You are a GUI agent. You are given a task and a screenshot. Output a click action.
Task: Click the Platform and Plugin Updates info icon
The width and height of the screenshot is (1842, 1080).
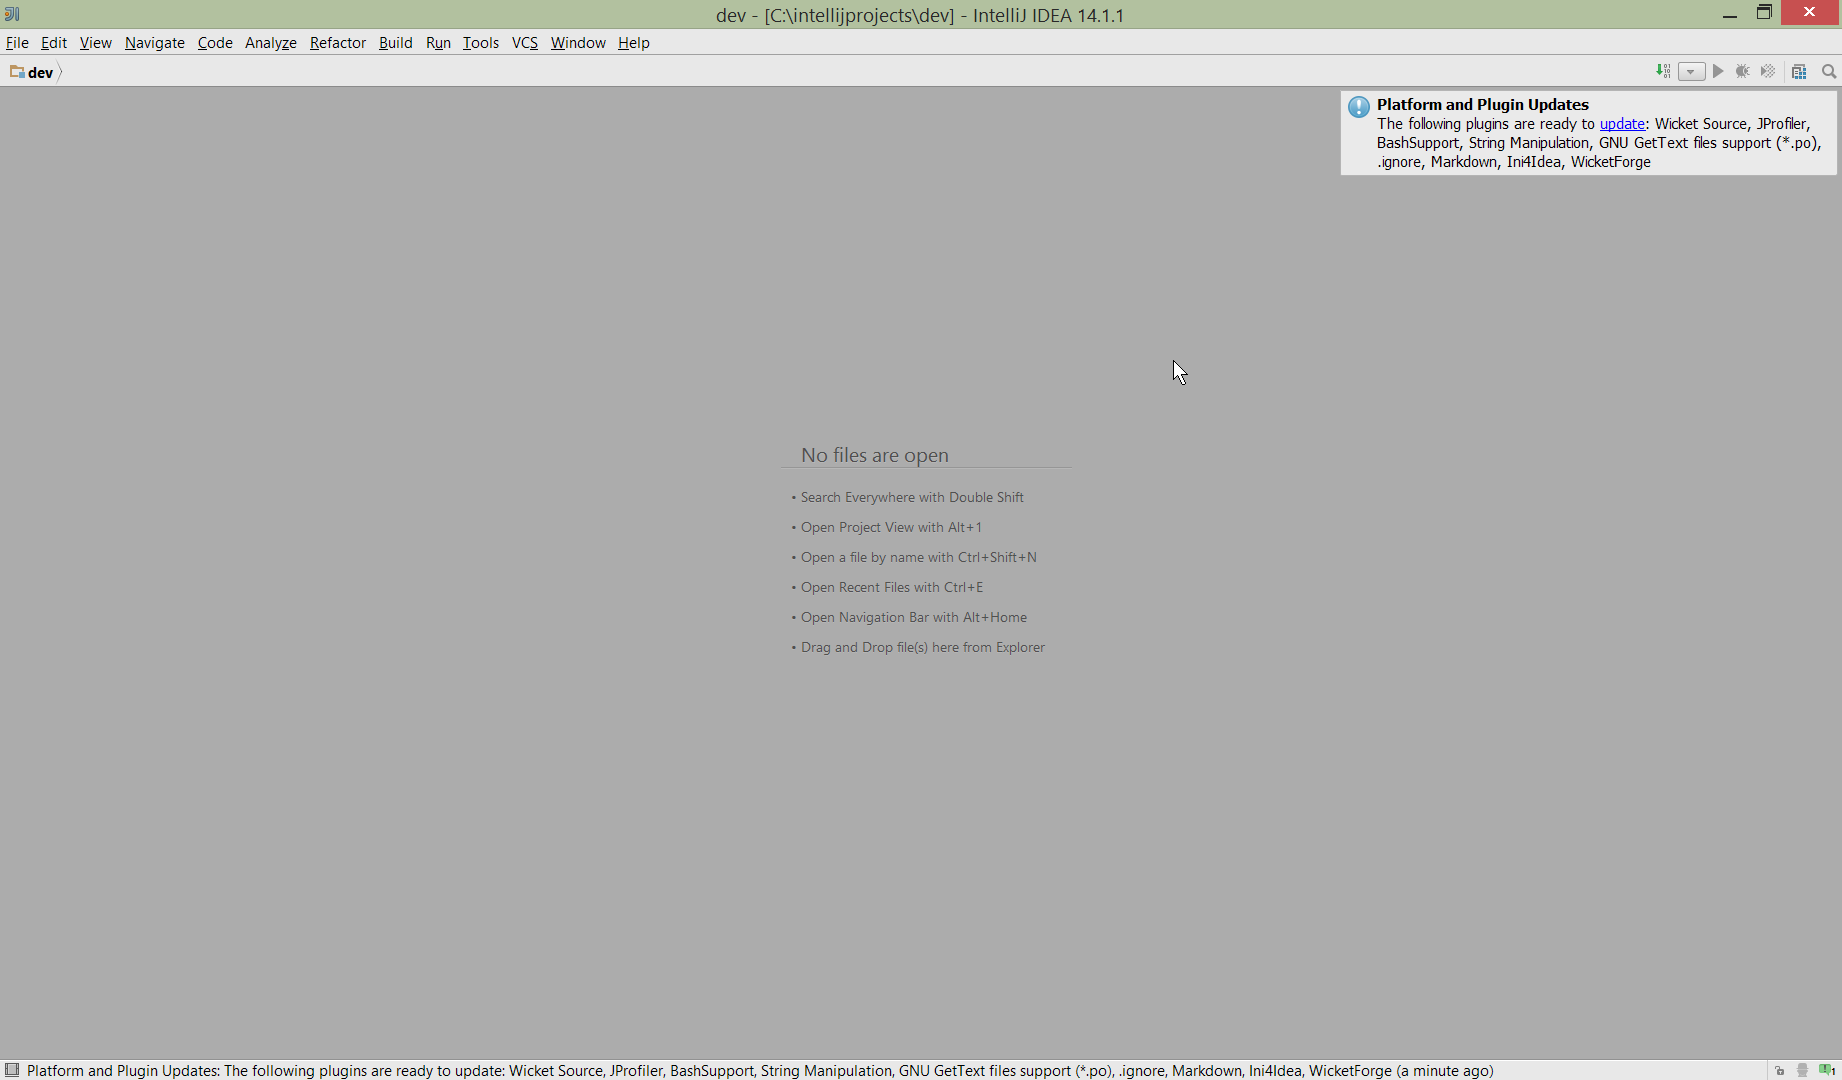click(1358, 107)
